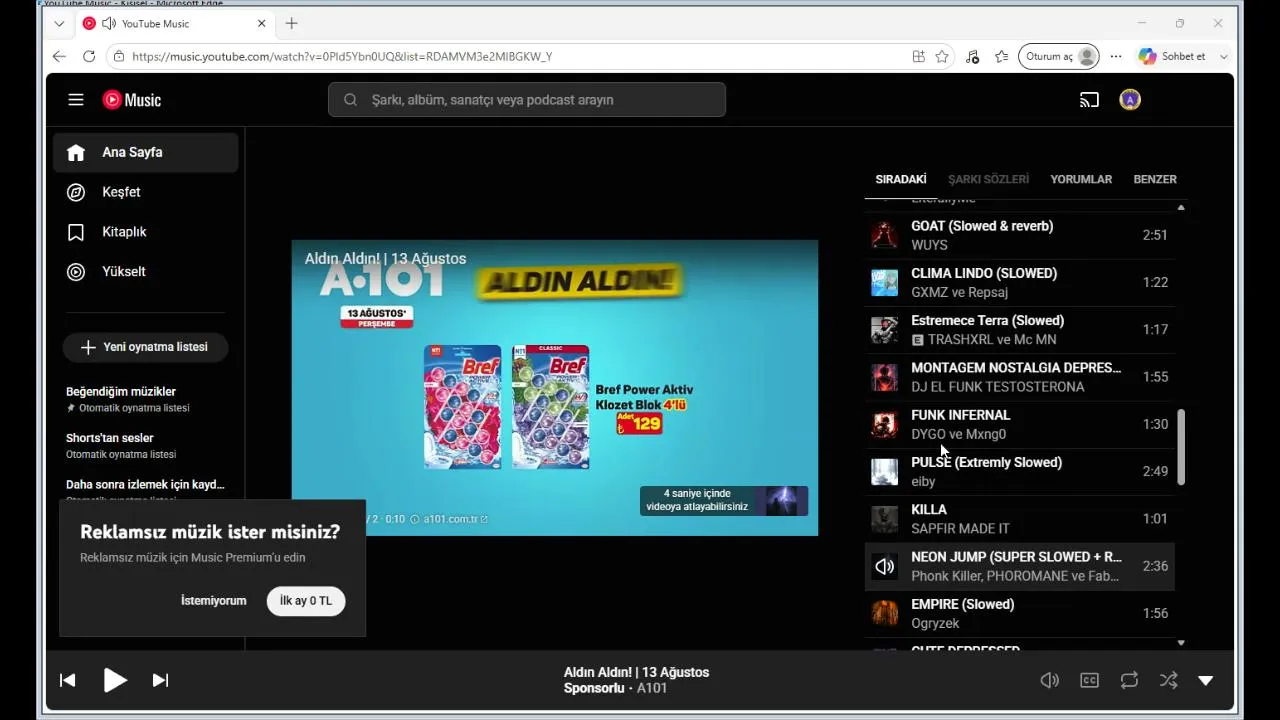The height and width of the screenshot is (720, 1280).
Task: Open a new browser tab
Action: 291,23
